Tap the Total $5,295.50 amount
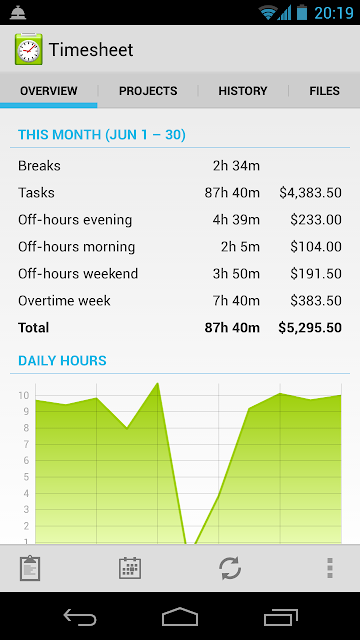This screenshot has height=640, width=360. point(310,328)
